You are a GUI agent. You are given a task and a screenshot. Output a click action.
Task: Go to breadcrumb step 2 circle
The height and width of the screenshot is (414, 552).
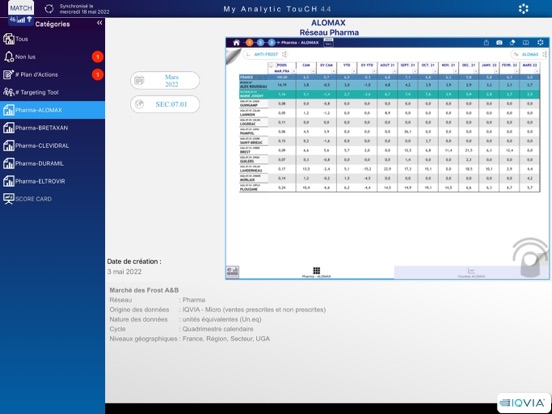(x=260, y=43)
